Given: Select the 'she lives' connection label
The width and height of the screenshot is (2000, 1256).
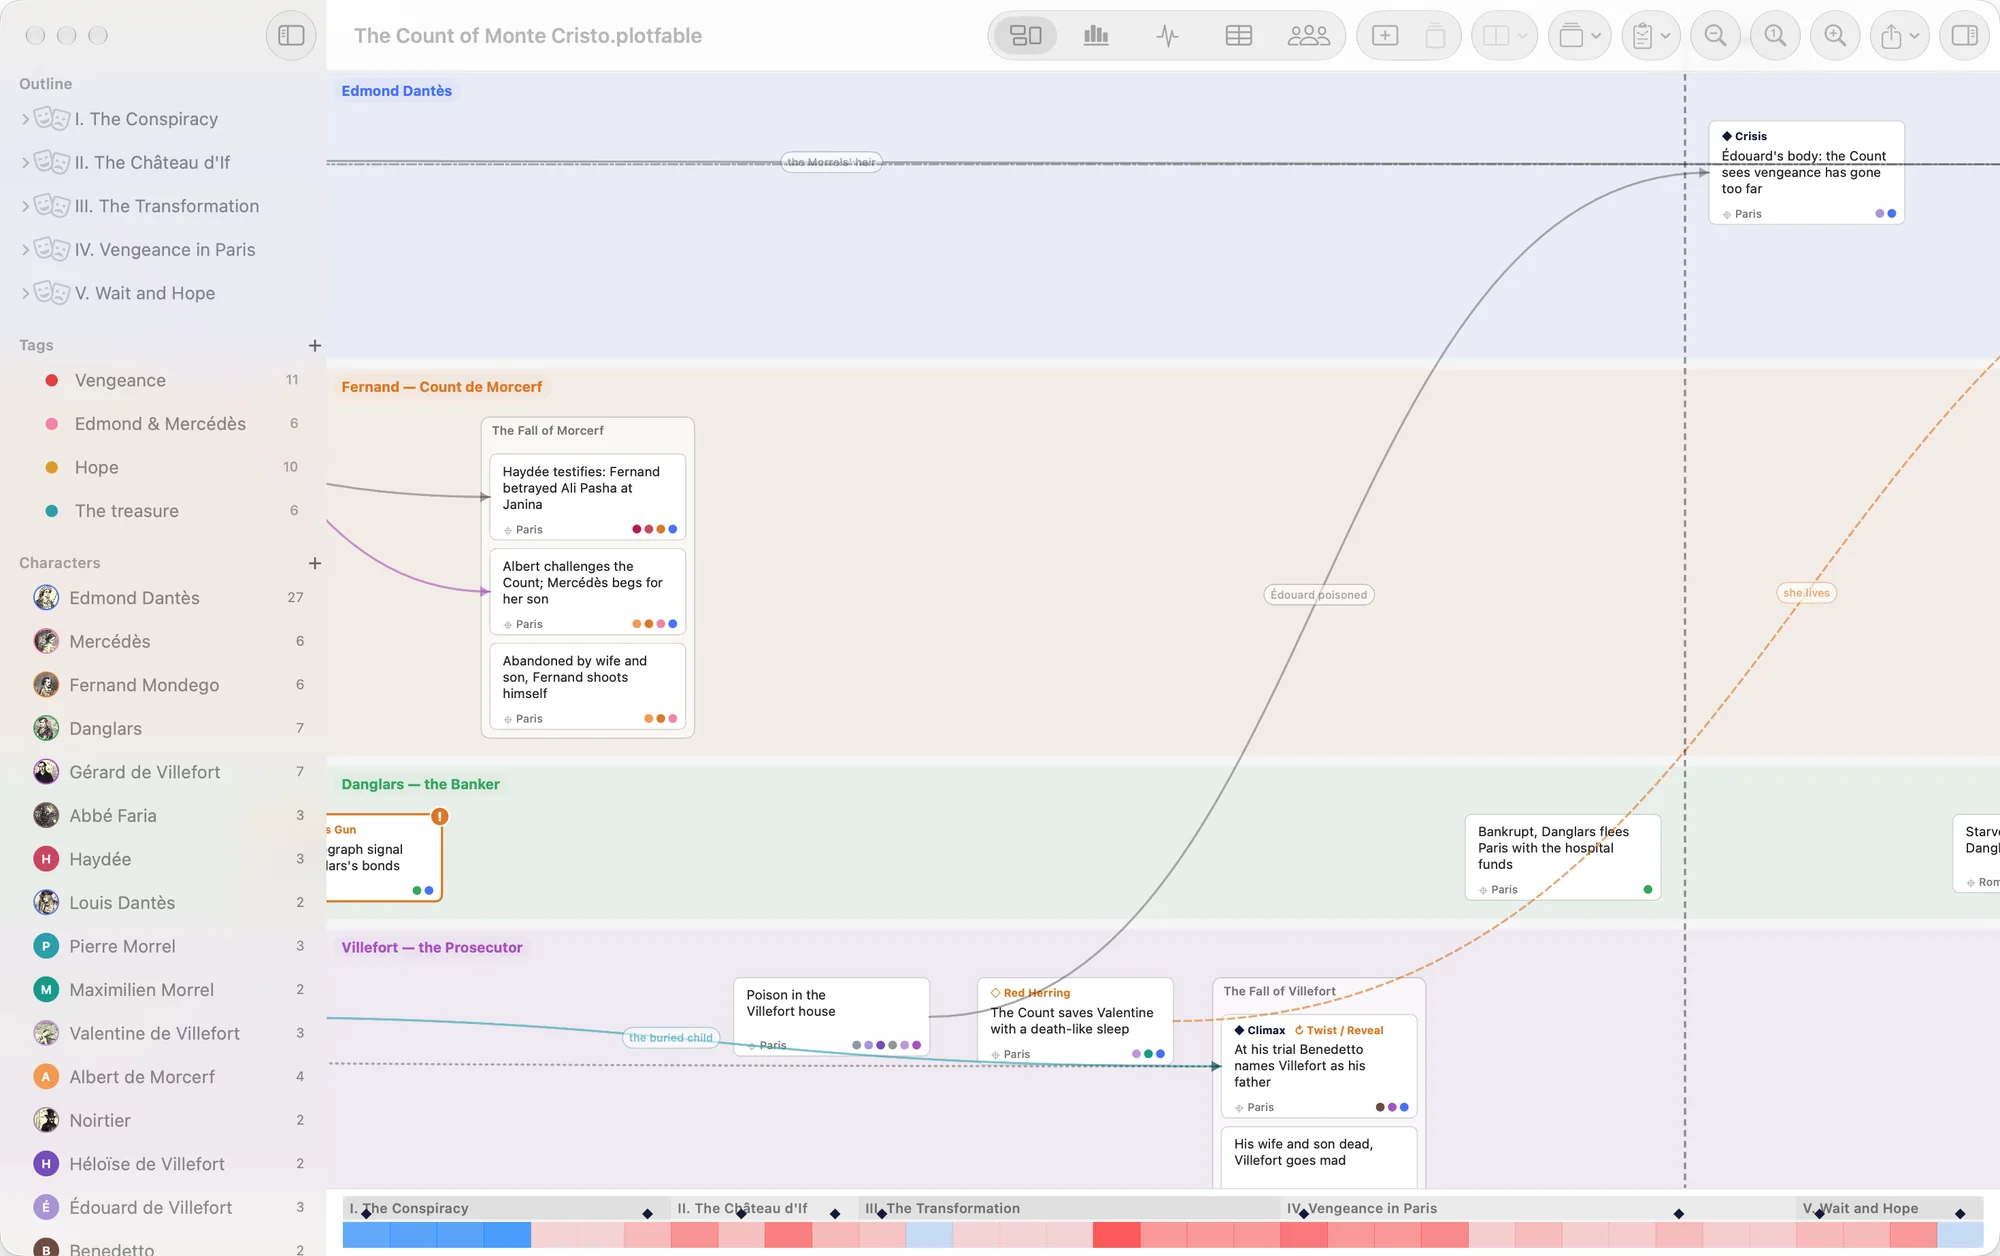Looking at the screenshot, I should point(1806,593).
